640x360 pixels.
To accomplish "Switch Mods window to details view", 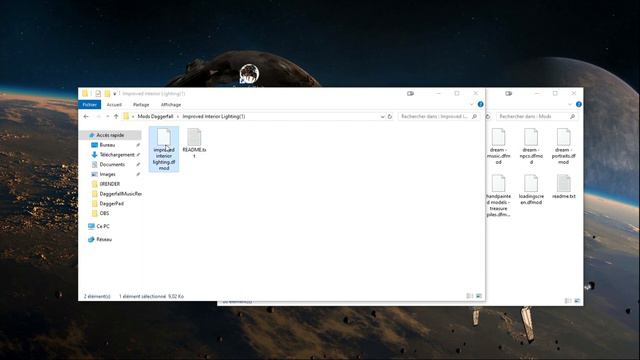I will pos(568,301).
